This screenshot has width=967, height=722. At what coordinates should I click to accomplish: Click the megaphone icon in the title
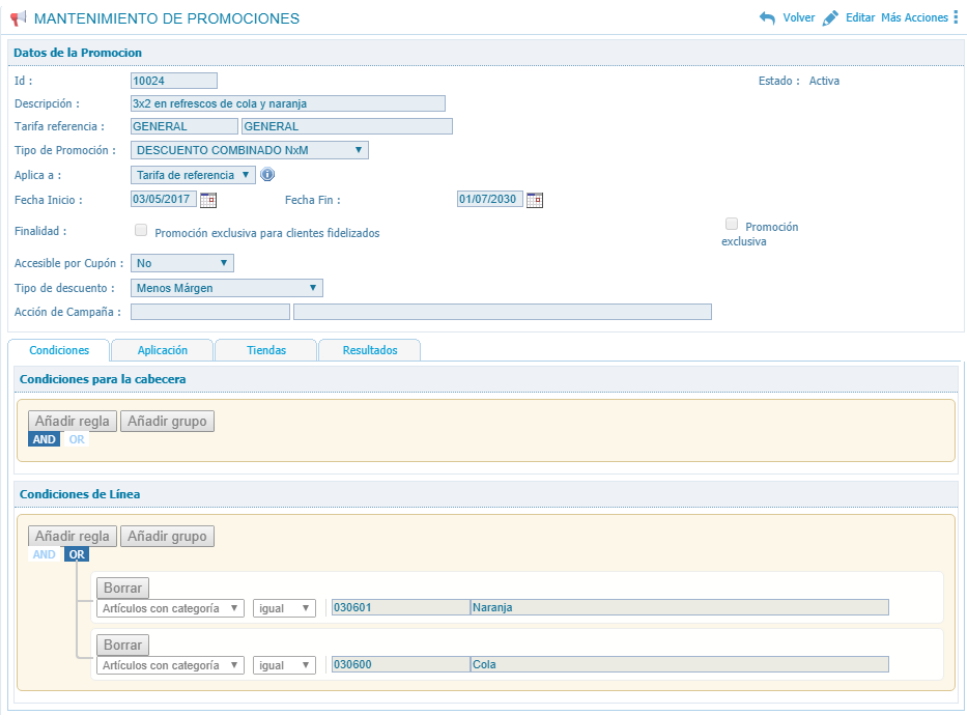click(18, 19)
